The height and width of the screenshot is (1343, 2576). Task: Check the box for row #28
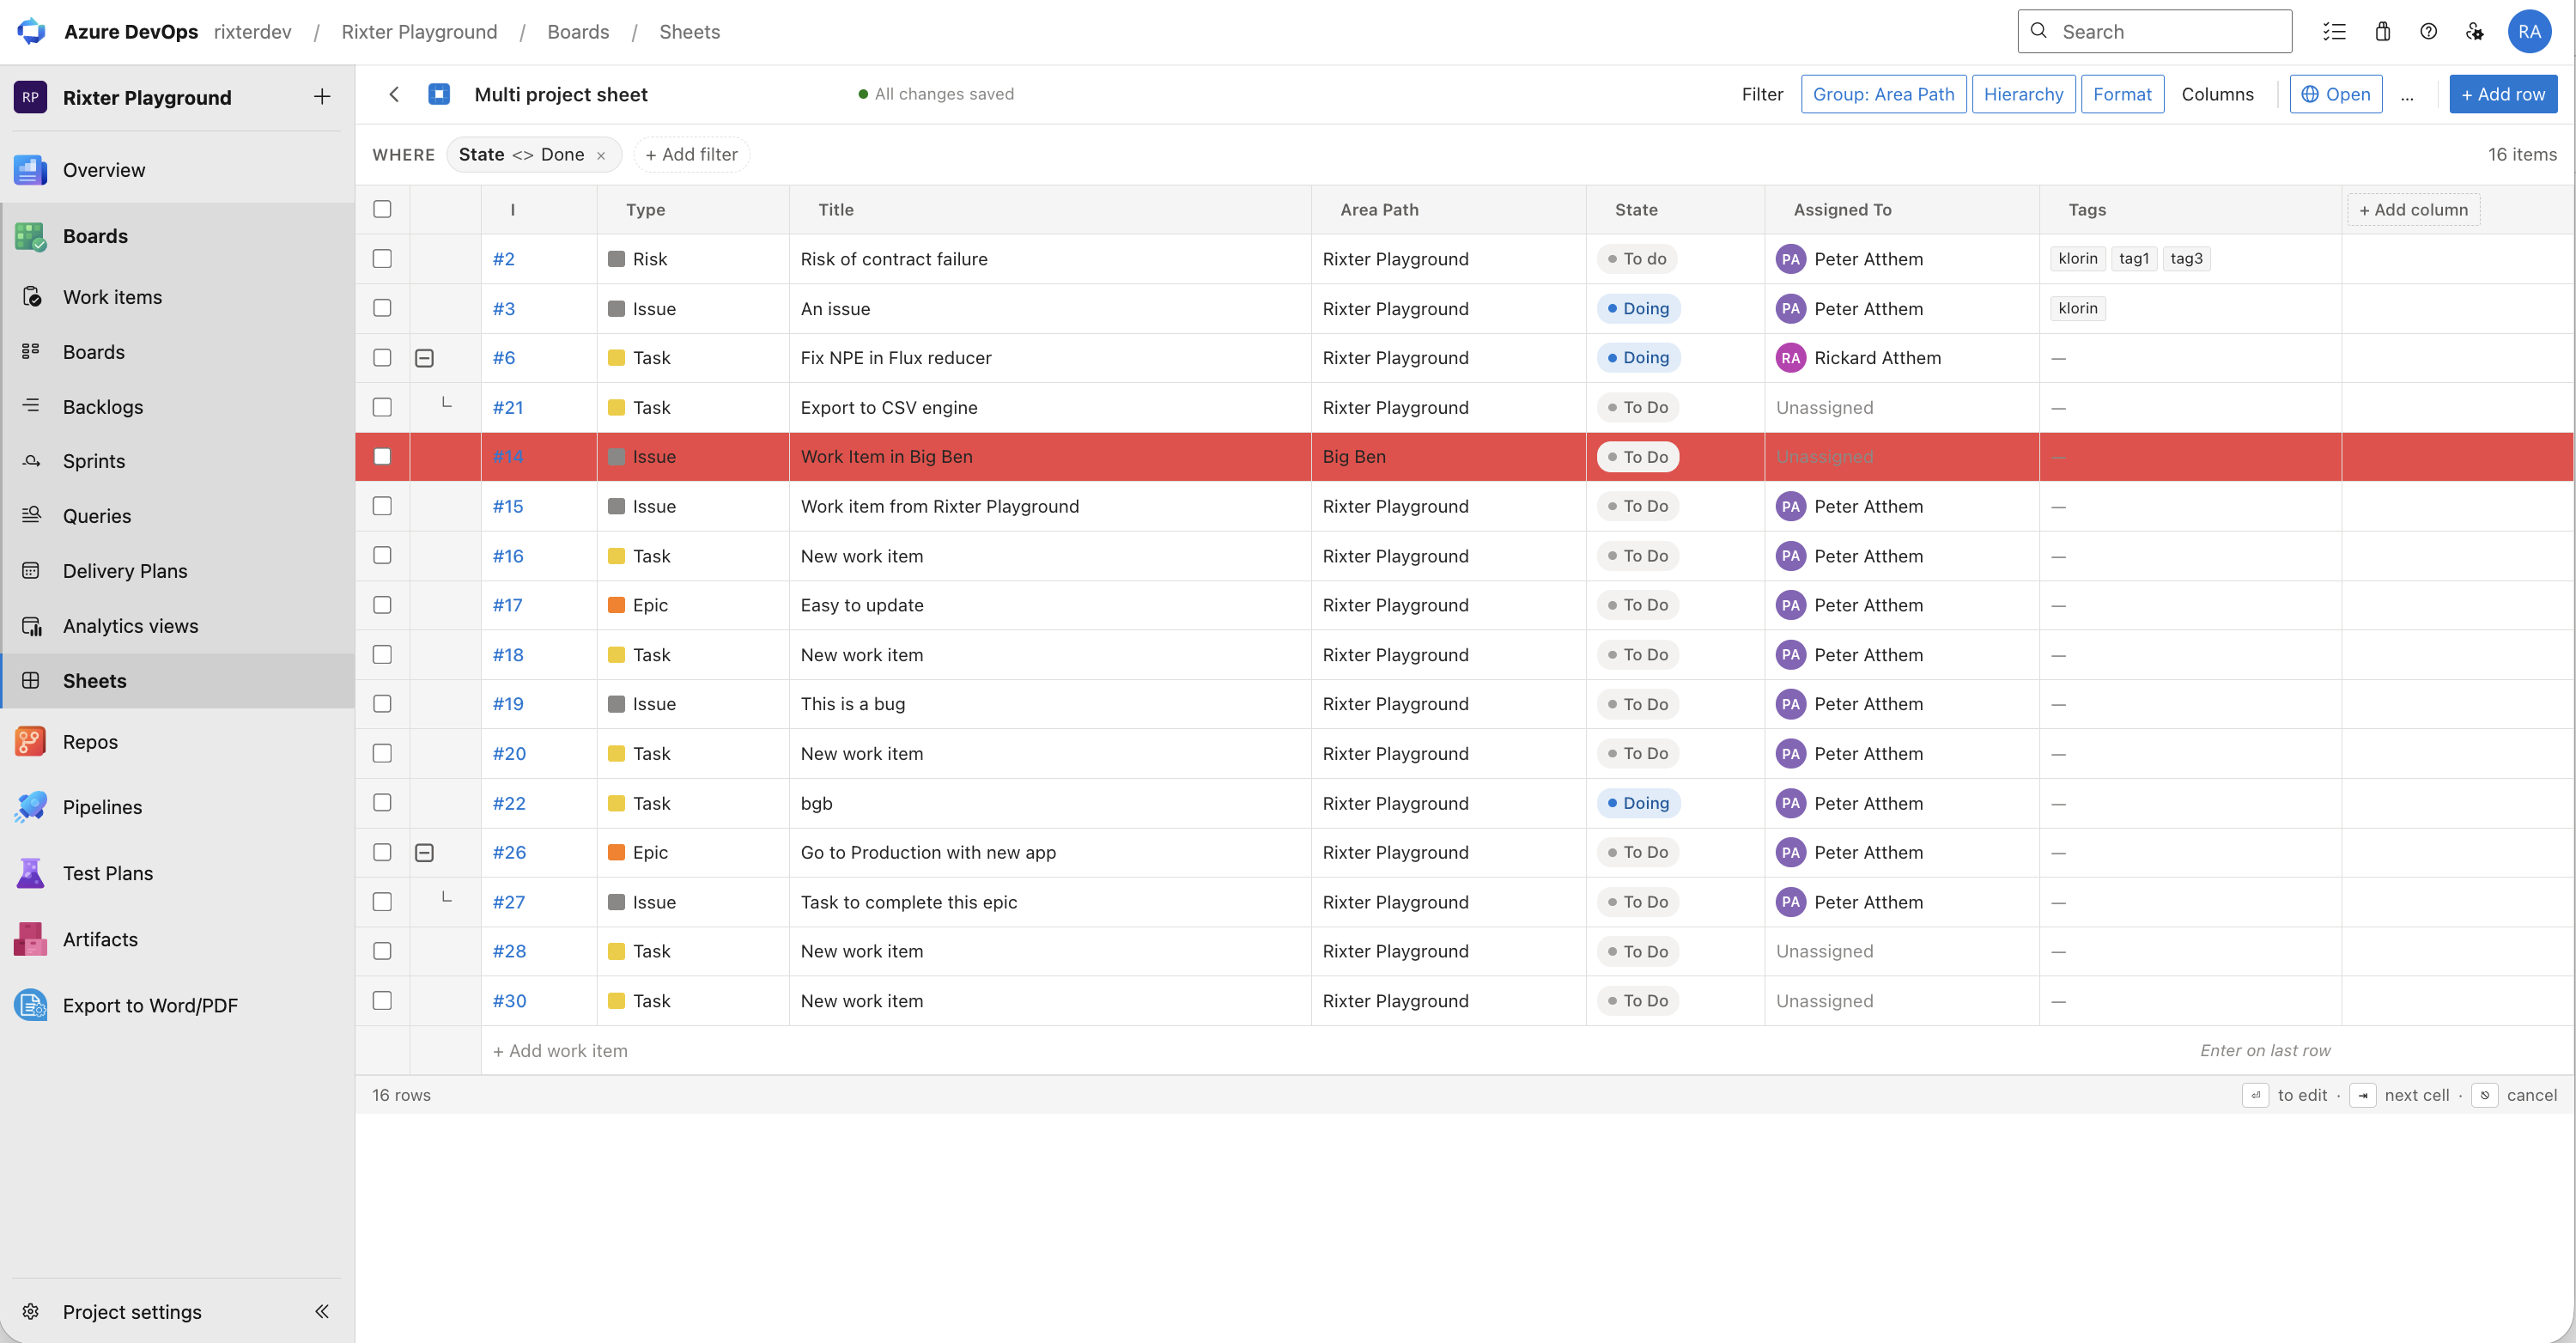click(382, 951)
